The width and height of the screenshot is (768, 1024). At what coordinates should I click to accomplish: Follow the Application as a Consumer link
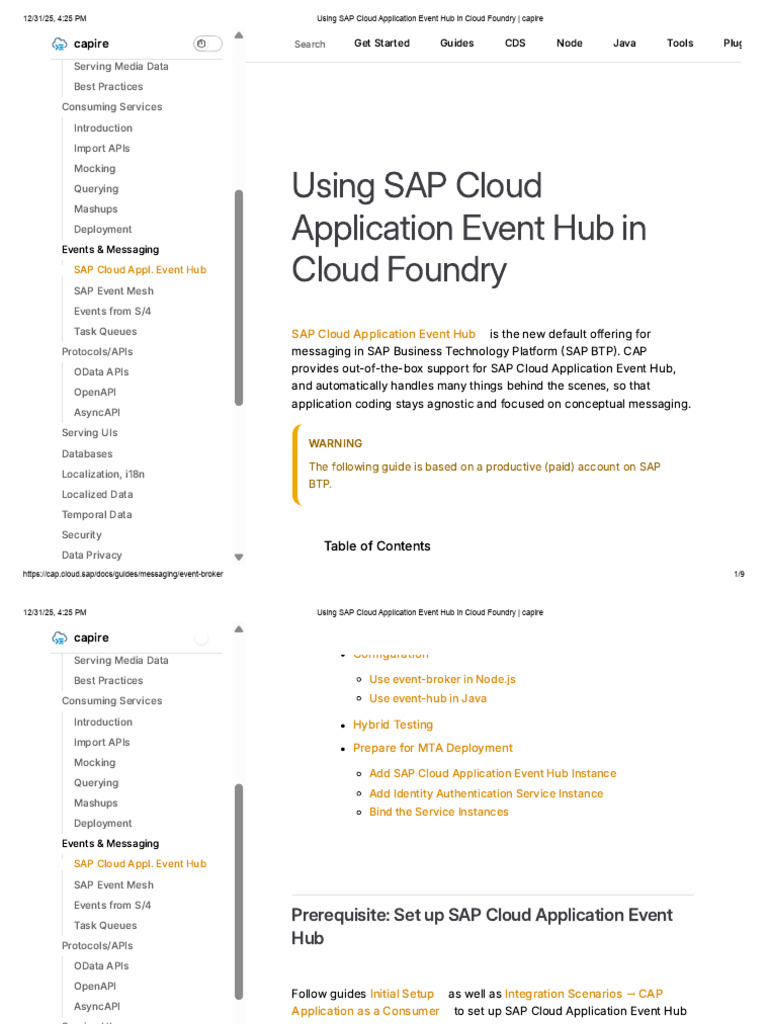[x=365, y=1012]
